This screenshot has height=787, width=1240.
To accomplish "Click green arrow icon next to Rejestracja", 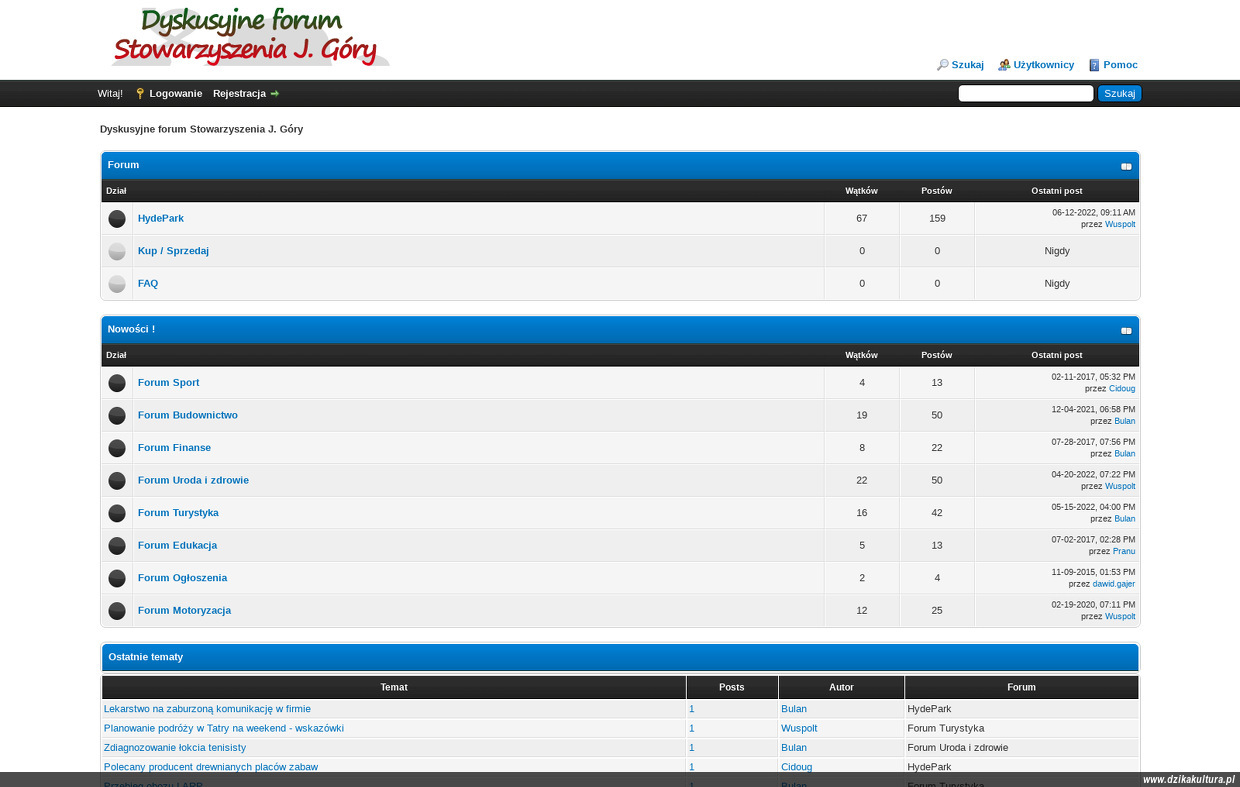I will click(275, 94).
